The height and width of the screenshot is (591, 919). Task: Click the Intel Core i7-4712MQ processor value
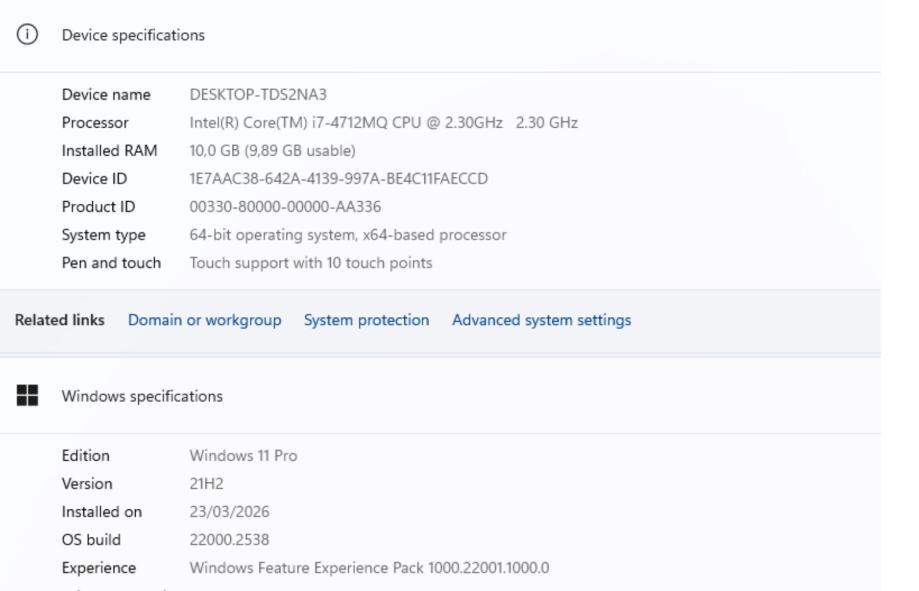383,123
